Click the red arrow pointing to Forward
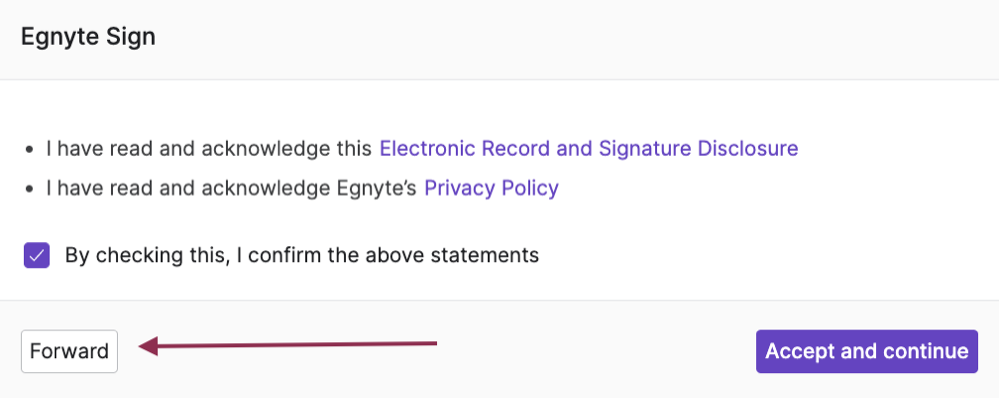The height and width of the screenshot is (398, 999). [288, 346]
